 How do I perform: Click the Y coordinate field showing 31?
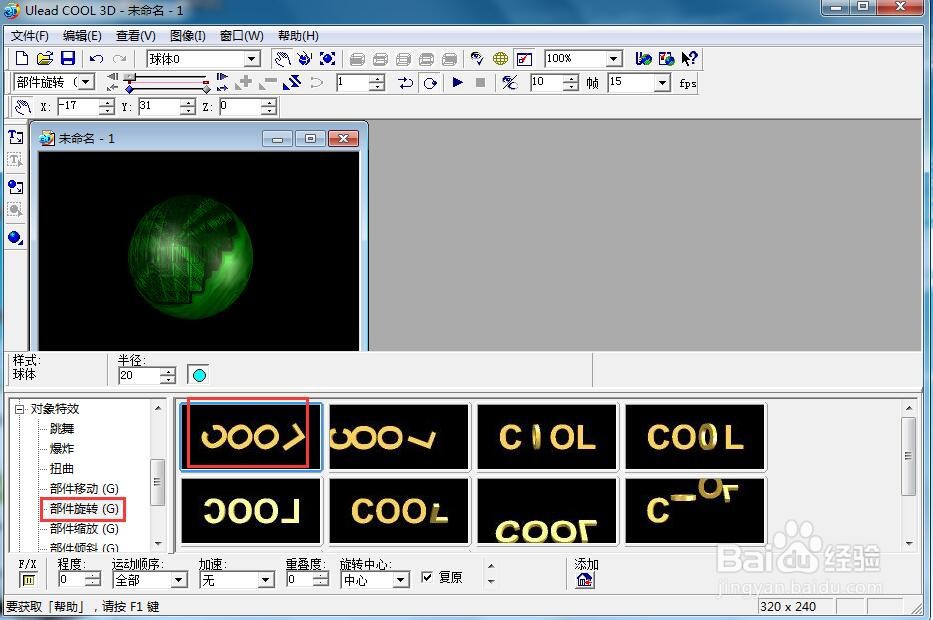click(x=159, y=107)
